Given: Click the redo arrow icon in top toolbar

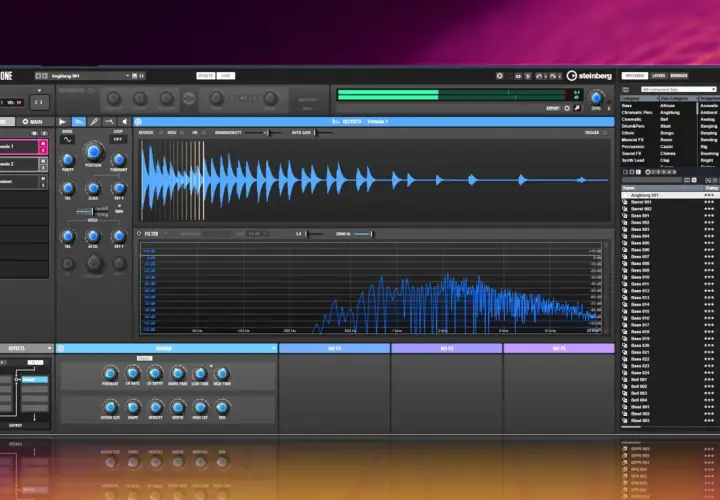Looking at the screenshot, I should [x=553, y=76].
